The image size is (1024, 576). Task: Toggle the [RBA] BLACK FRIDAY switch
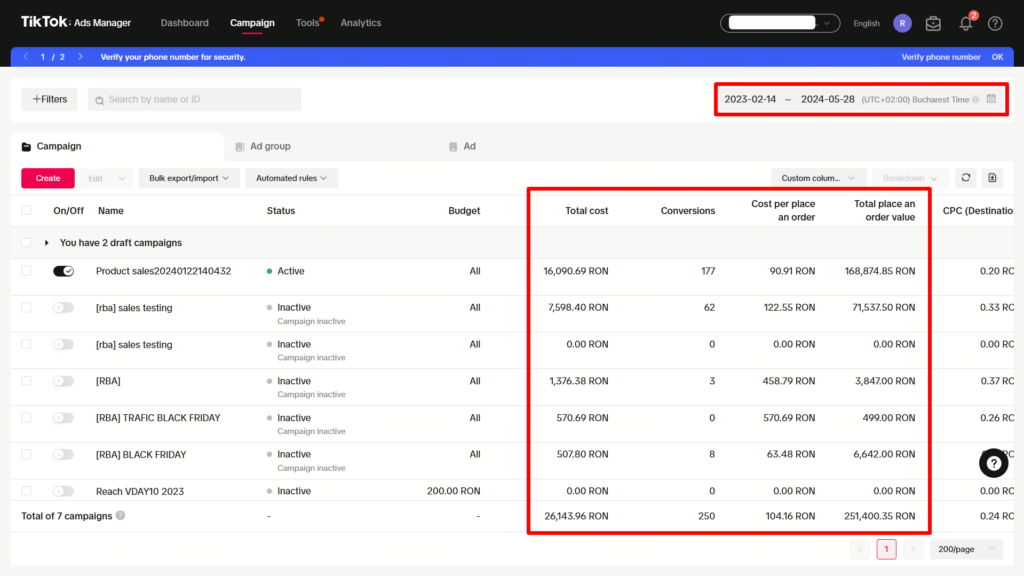click(x=63, y=454)
